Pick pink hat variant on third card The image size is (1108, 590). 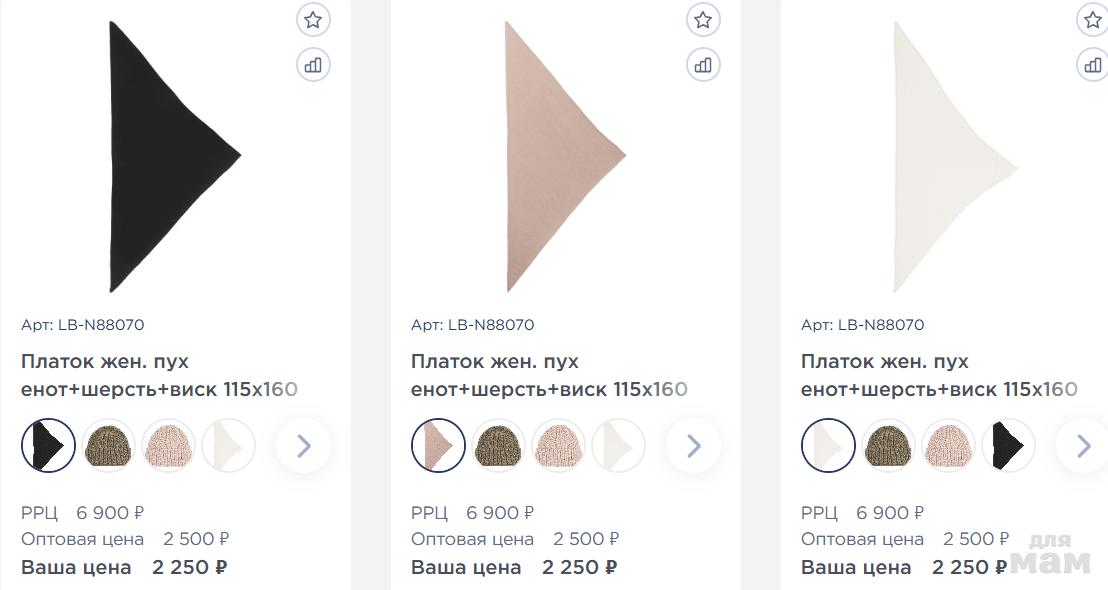[x=948, y=446]
